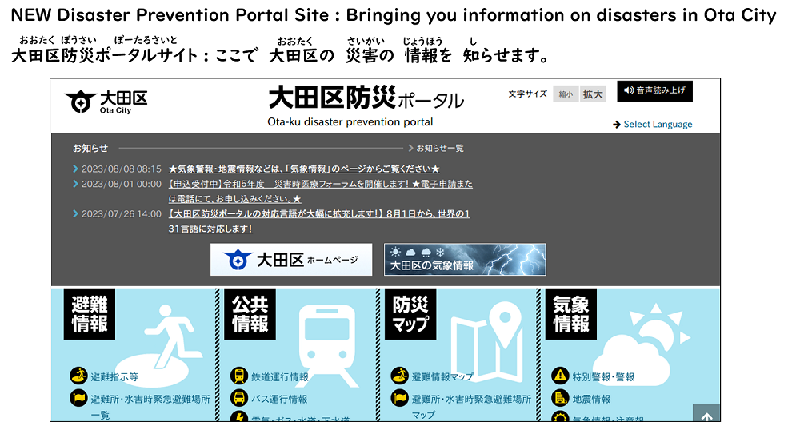Select the 避難情報 category heading

tap(89, 314)
